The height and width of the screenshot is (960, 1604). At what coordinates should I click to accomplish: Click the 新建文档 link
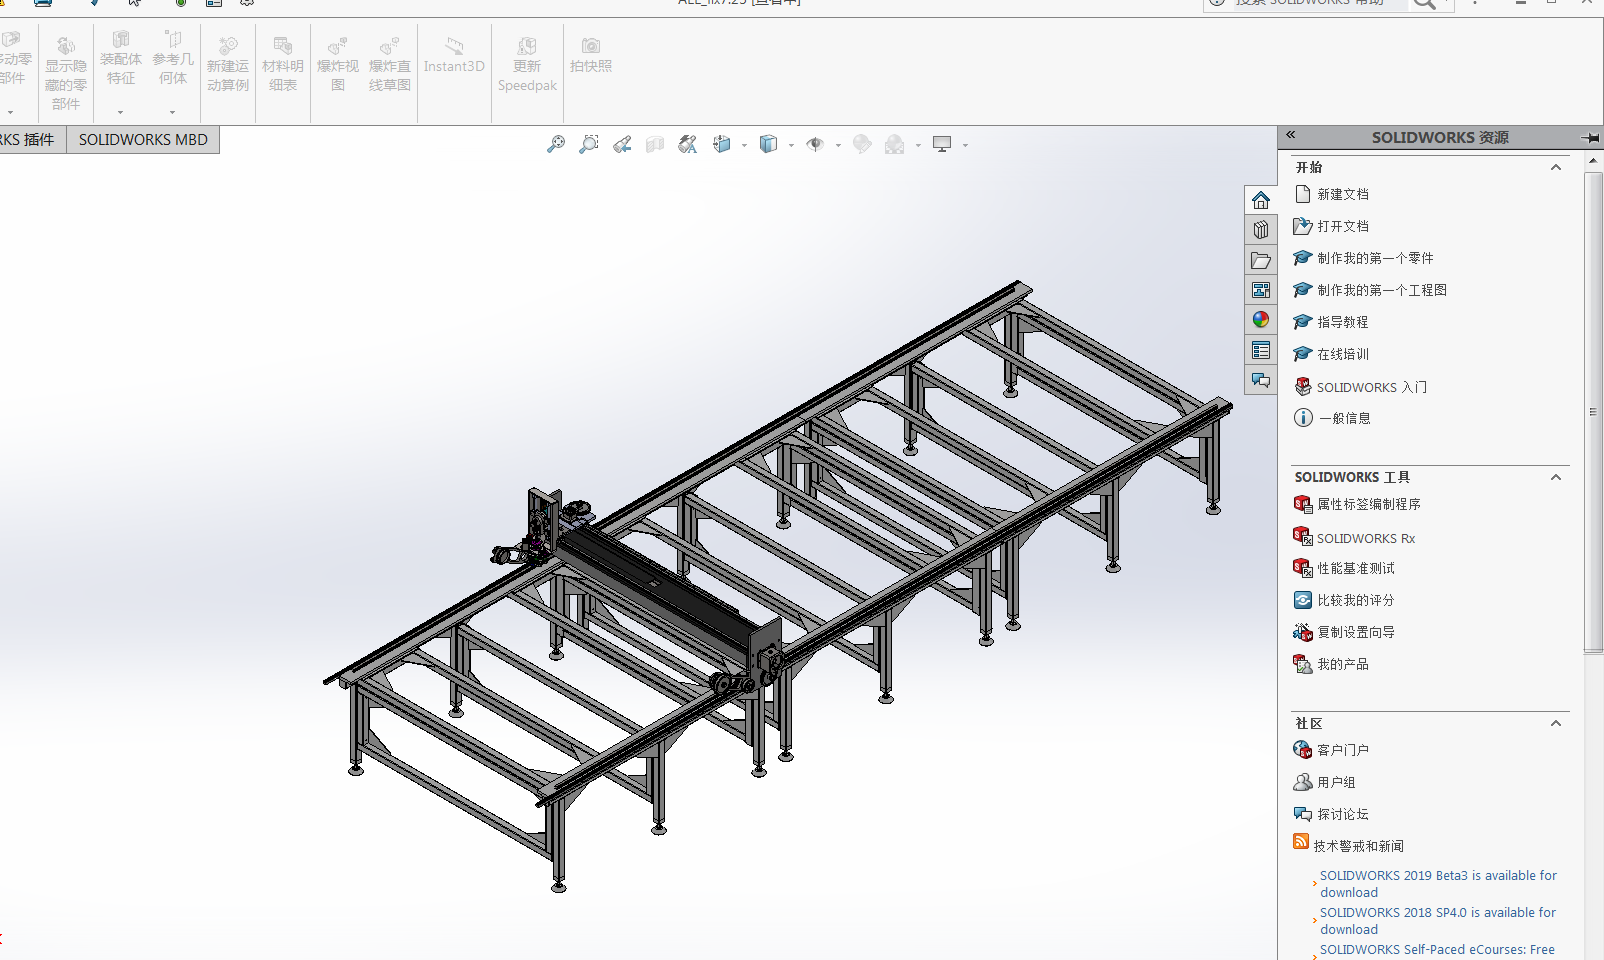[1342, 194]
